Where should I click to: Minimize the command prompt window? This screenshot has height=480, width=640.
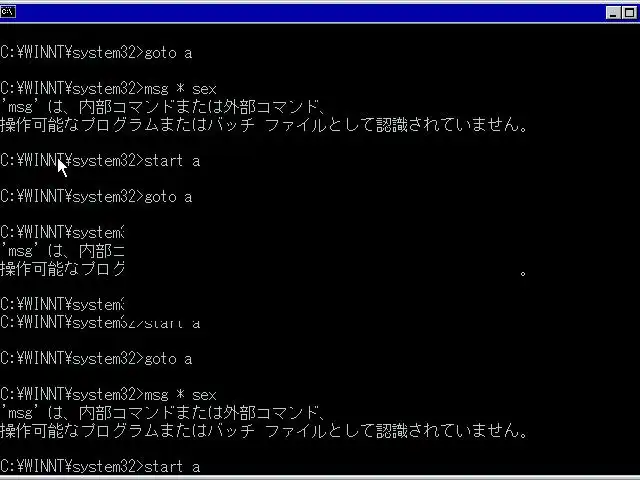[x=613, y=13]
